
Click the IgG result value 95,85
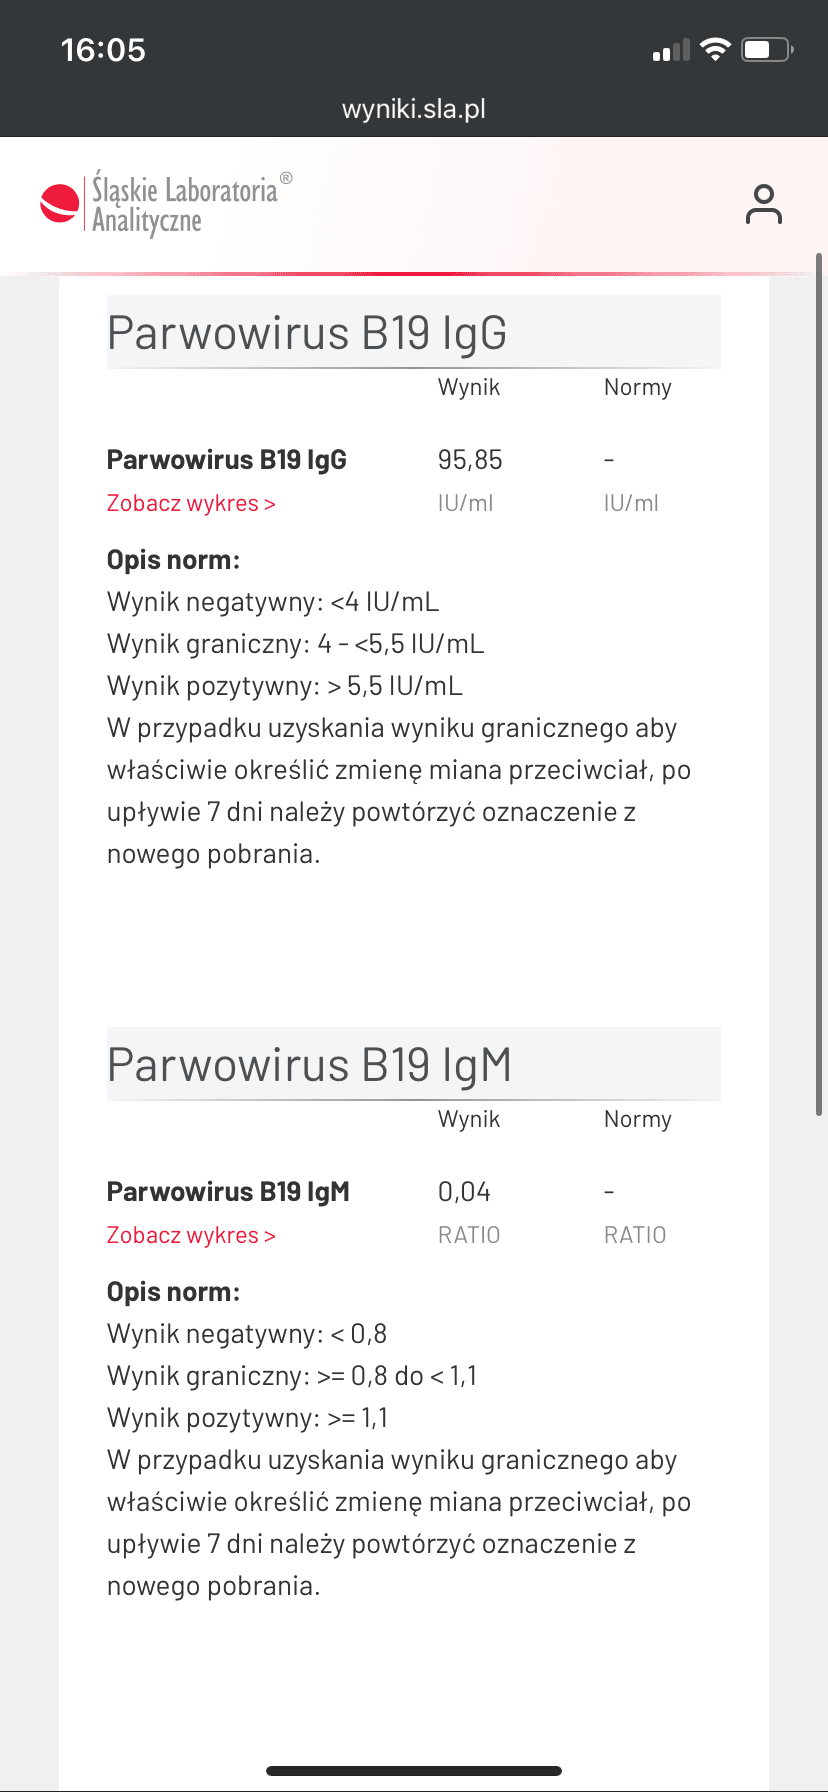(x=470, y=460)
